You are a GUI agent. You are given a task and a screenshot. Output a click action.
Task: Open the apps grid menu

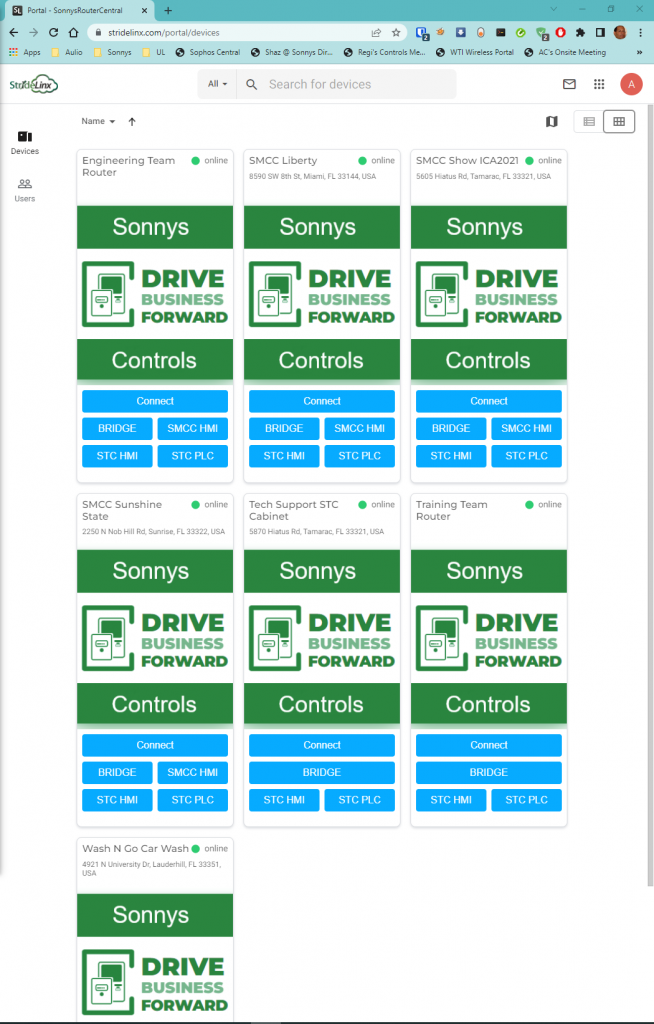599,85
